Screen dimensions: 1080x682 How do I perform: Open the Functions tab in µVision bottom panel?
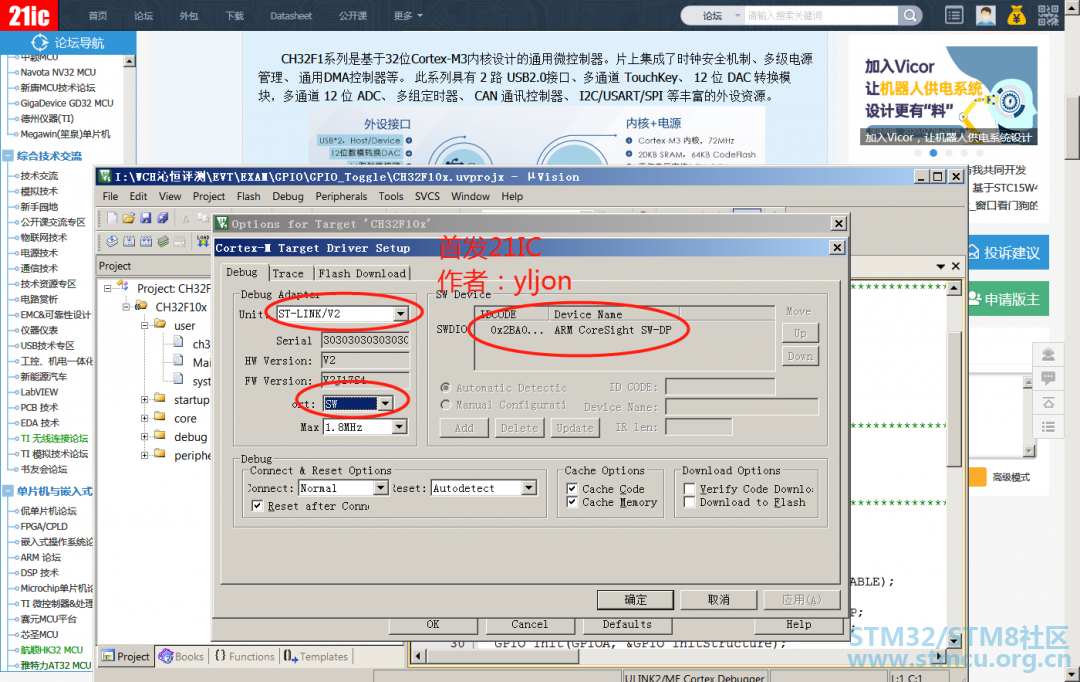click(x=245, y=657)
